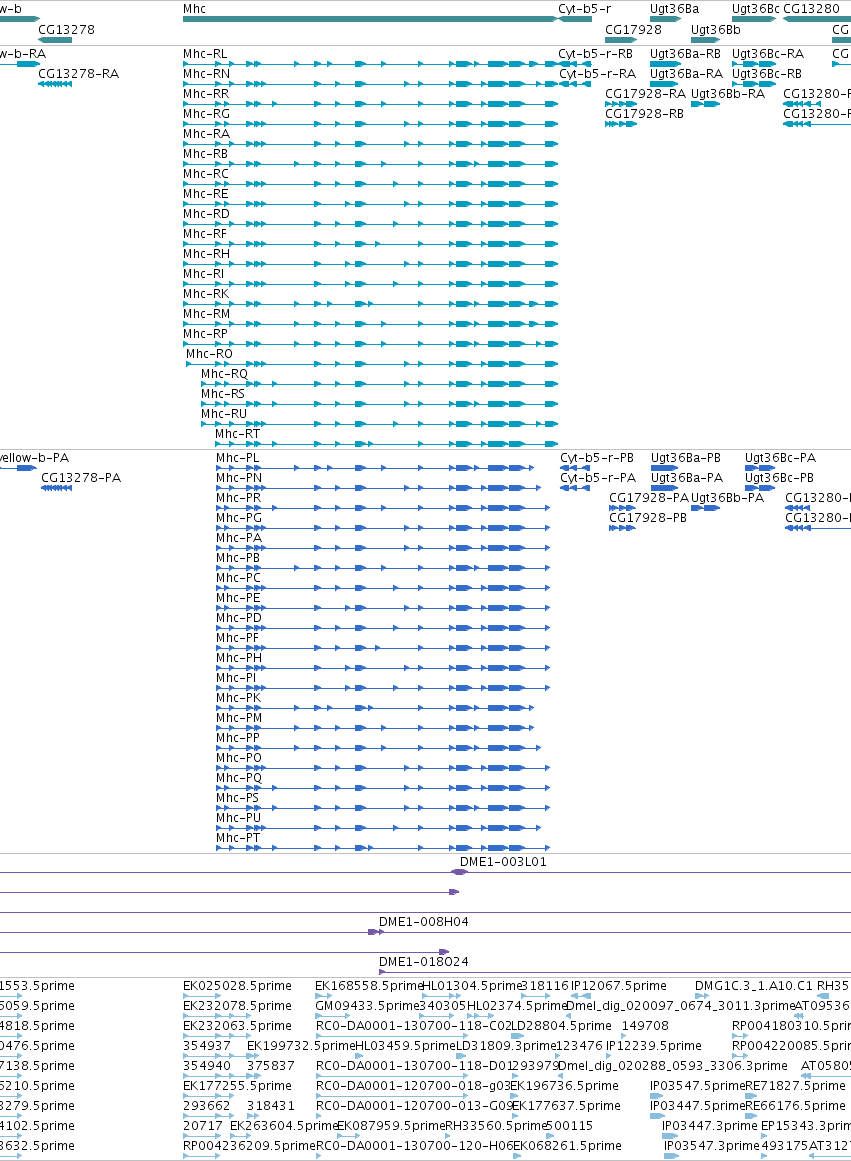The height and width of the screenshot is (1161, 851).
Task: Click the Ugt36Bb-PA protein label
Action: [727, 498]
